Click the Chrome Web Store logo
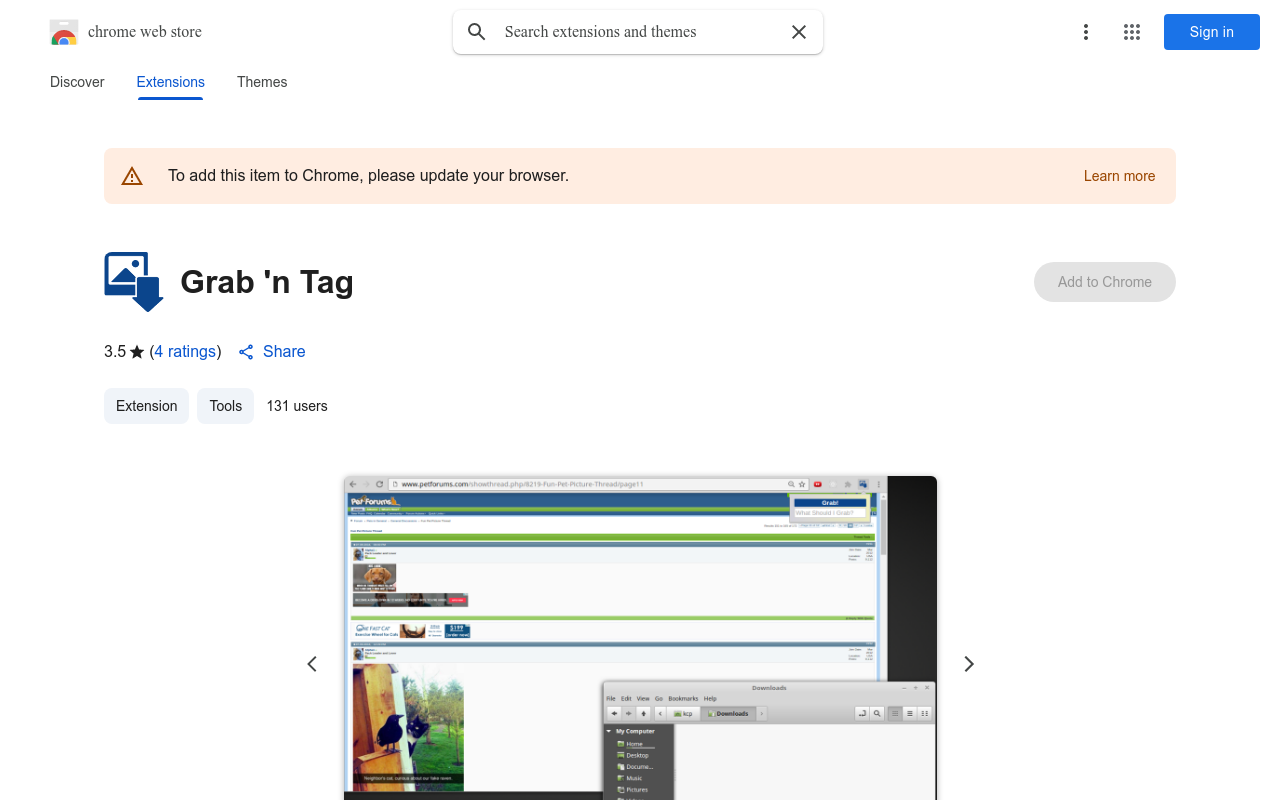 (x=64, y=32)
